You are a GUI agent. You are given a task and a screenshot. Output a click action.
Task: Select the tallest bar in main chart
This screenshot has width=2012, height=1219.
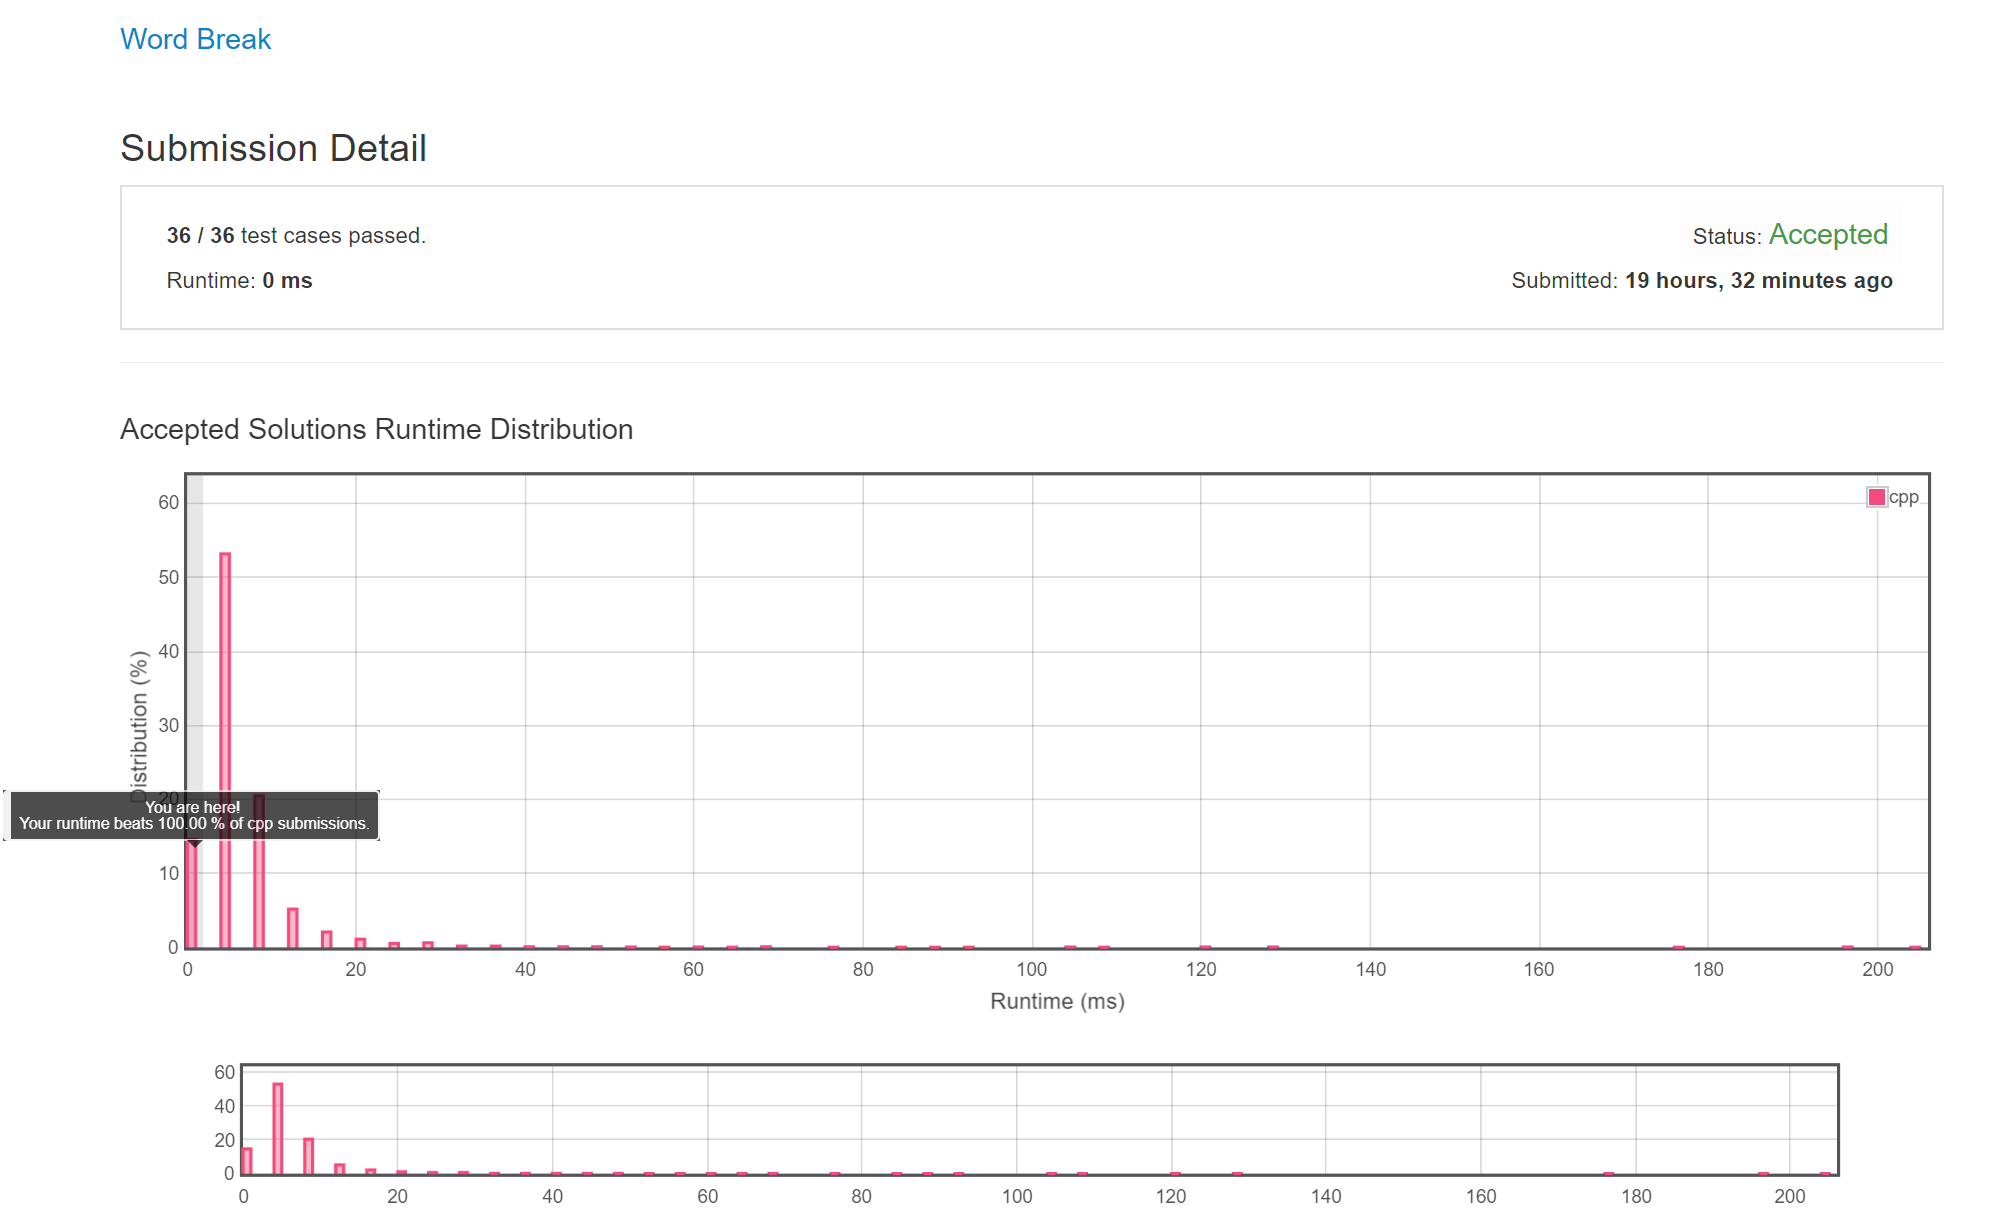[x=225, y=750]
